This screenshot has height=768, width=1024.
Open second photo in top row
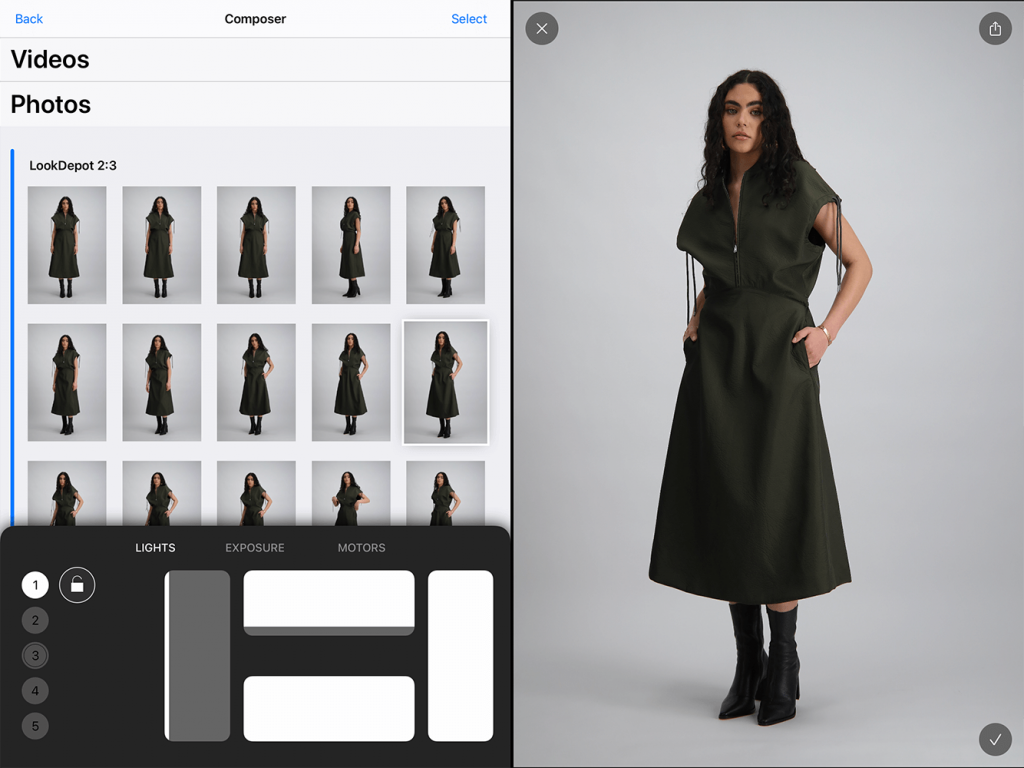pos(161,245)
